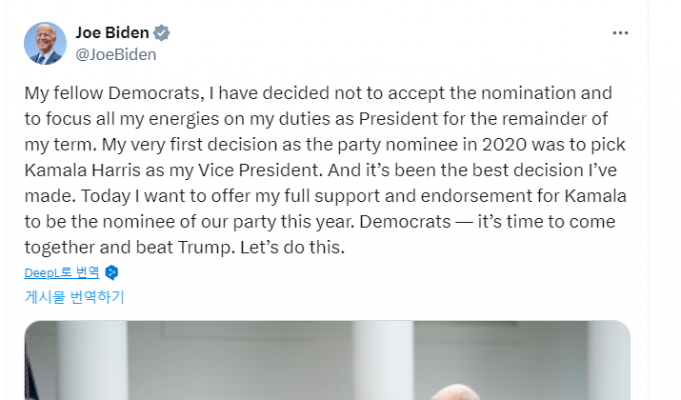Click the DeepL hexagon logo icon
Image resolution: width=681 pixels, height=400 pixels.
(x=112, y=272)
